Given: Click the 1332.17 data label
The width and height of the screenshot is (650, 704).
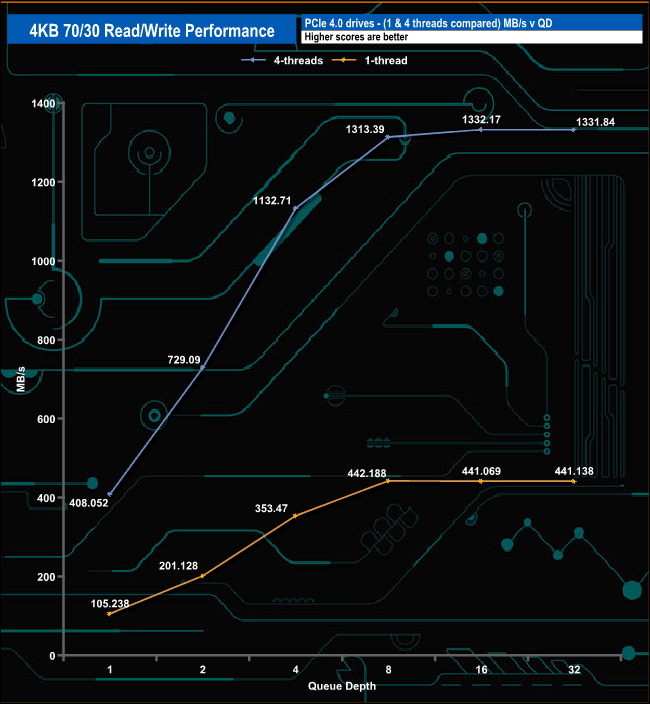Looking at the screenshot, I should [481, 120].
